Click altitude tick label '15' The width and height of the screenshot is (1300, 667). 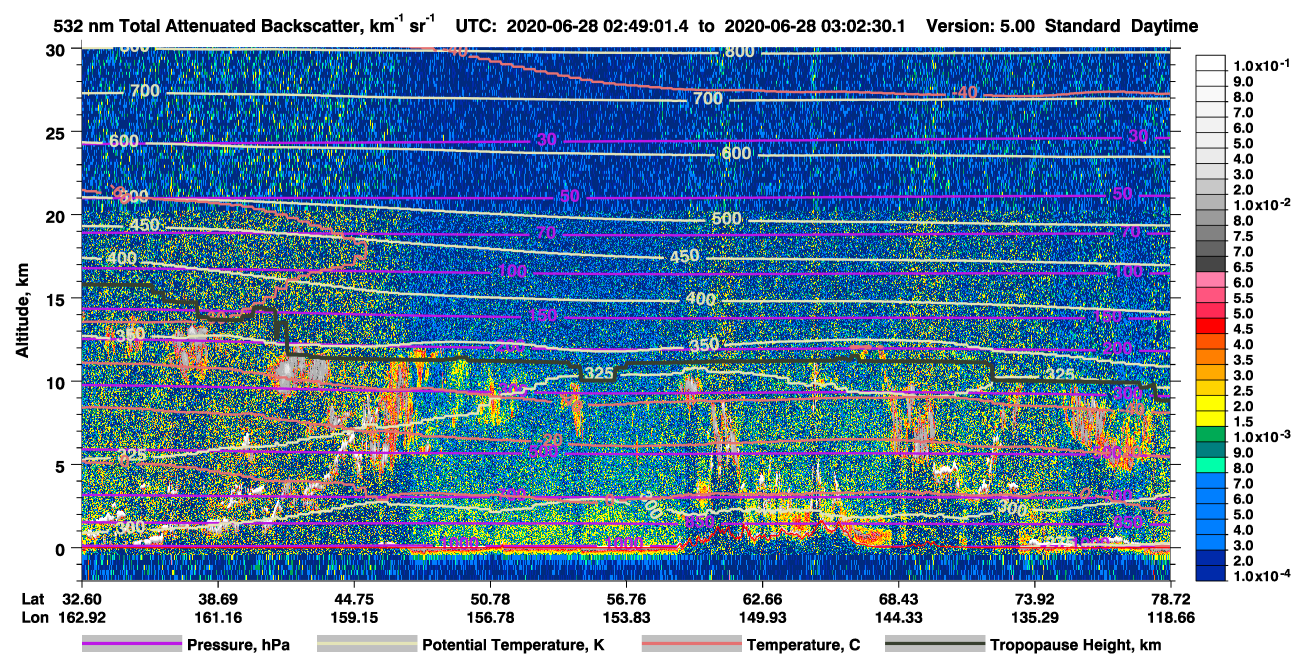coord(57,298)
